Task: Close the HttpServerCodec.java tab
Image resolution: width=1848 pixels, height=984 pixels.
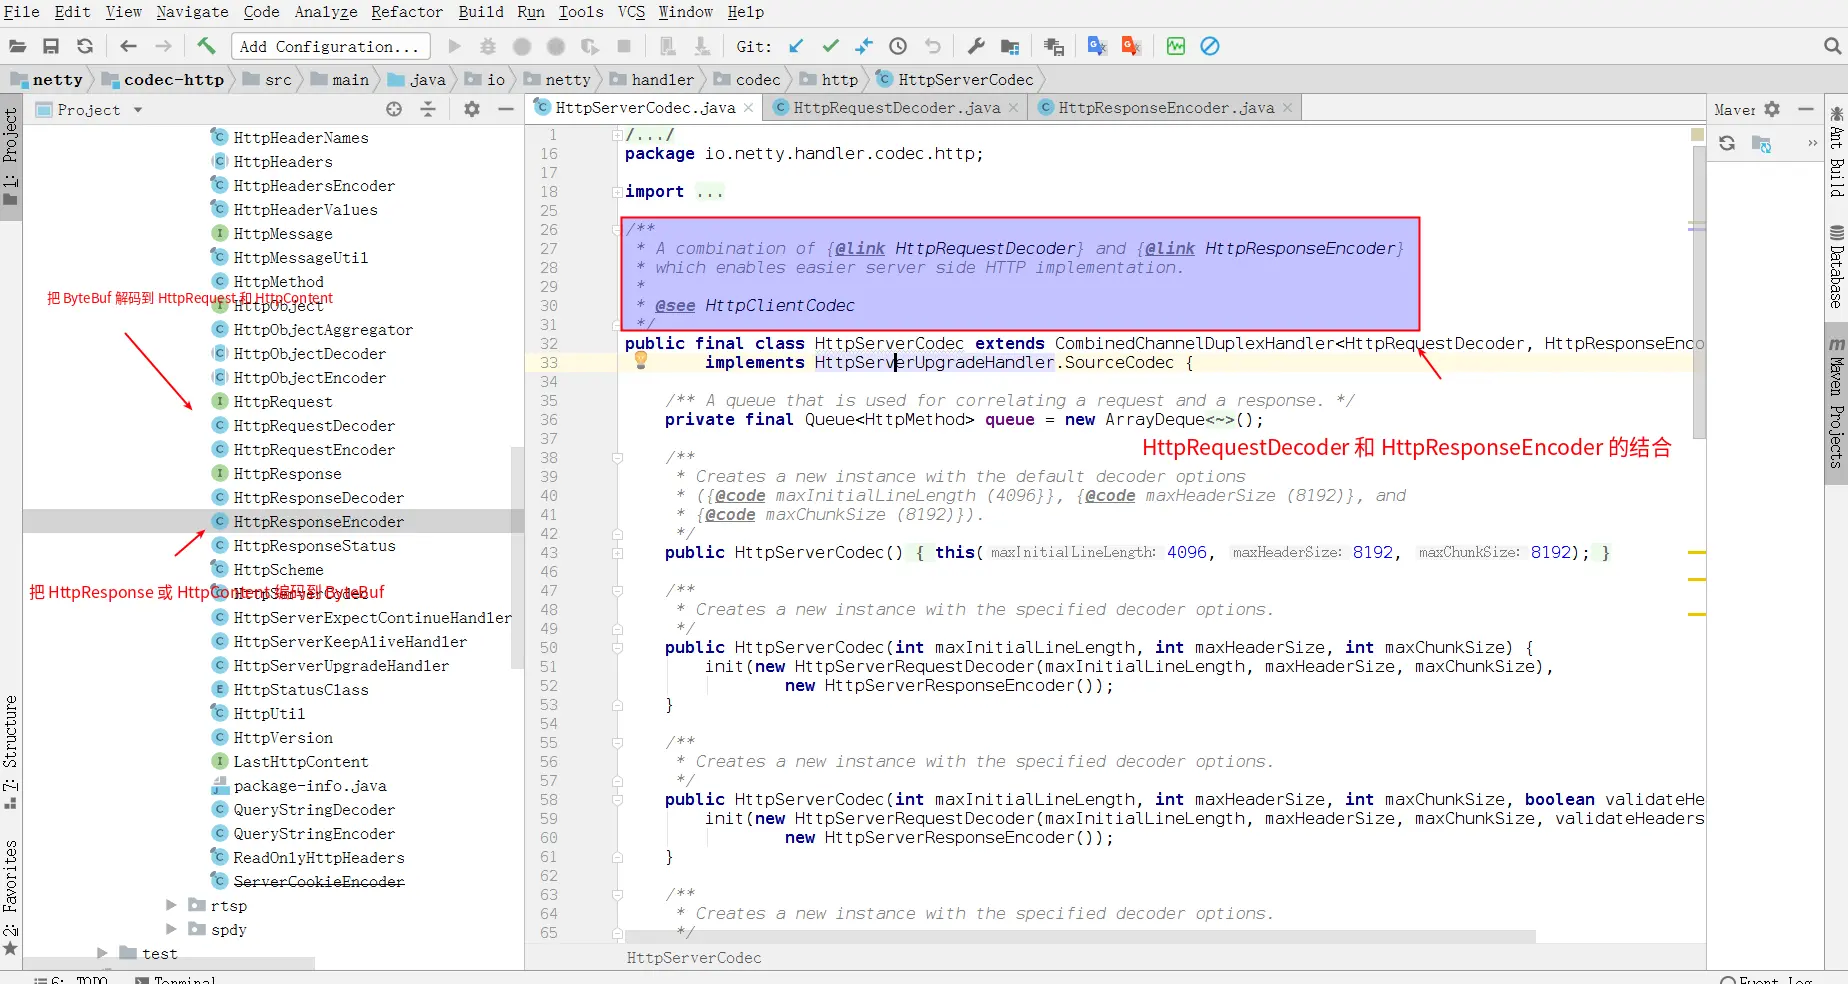Action: 748,108
